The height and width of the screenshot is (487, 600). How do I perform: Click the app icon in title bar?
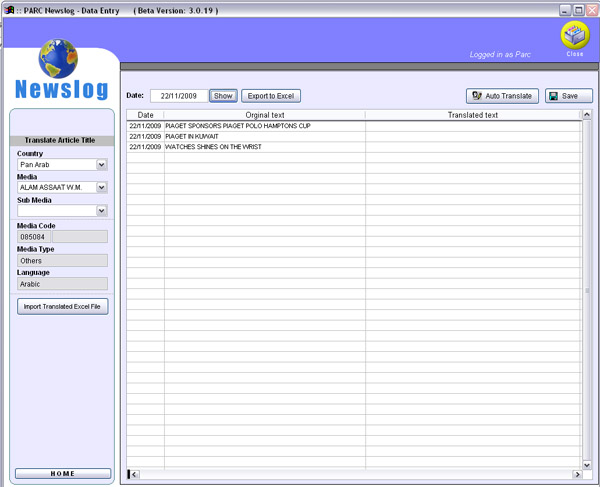point(9,10)
